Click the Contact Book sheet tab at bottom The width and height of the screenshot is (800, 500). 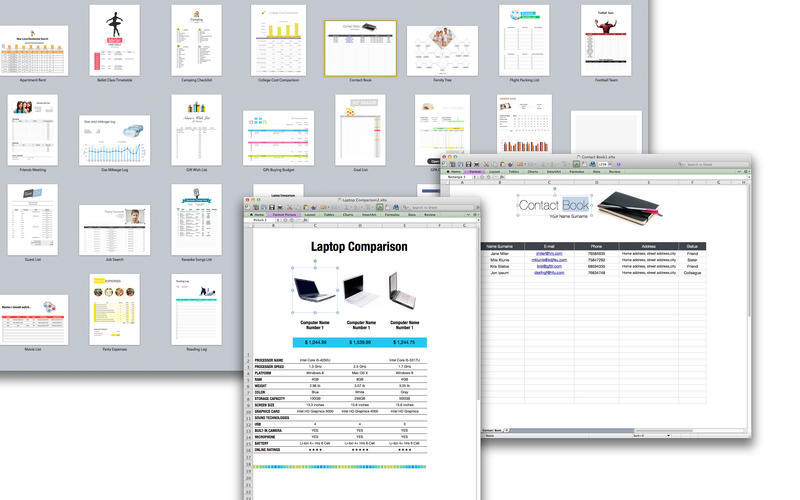coord(493,431)
